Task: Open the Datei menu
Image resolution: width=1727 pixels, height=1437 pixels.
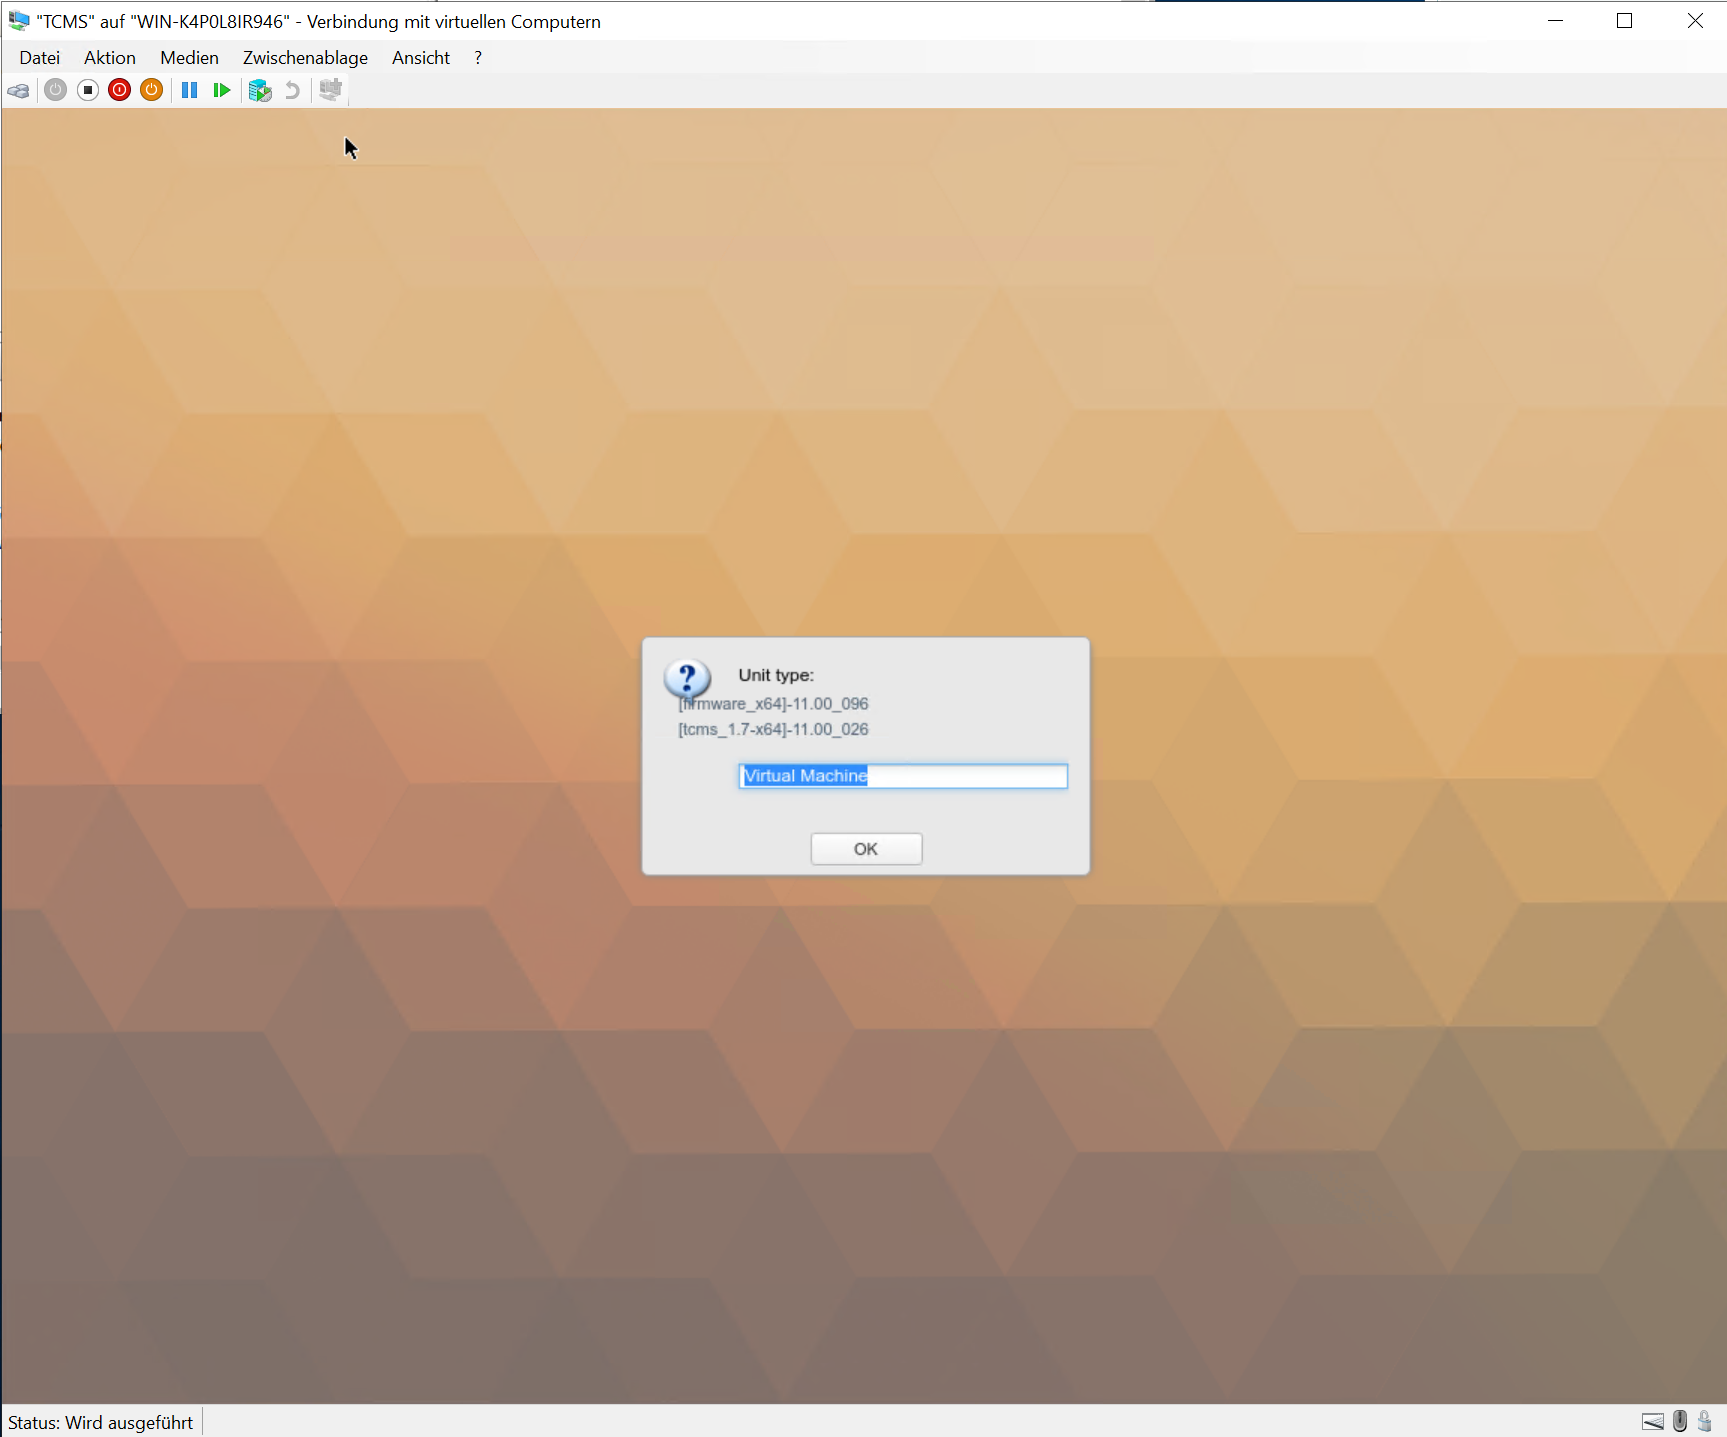Action: coord(39,58)
